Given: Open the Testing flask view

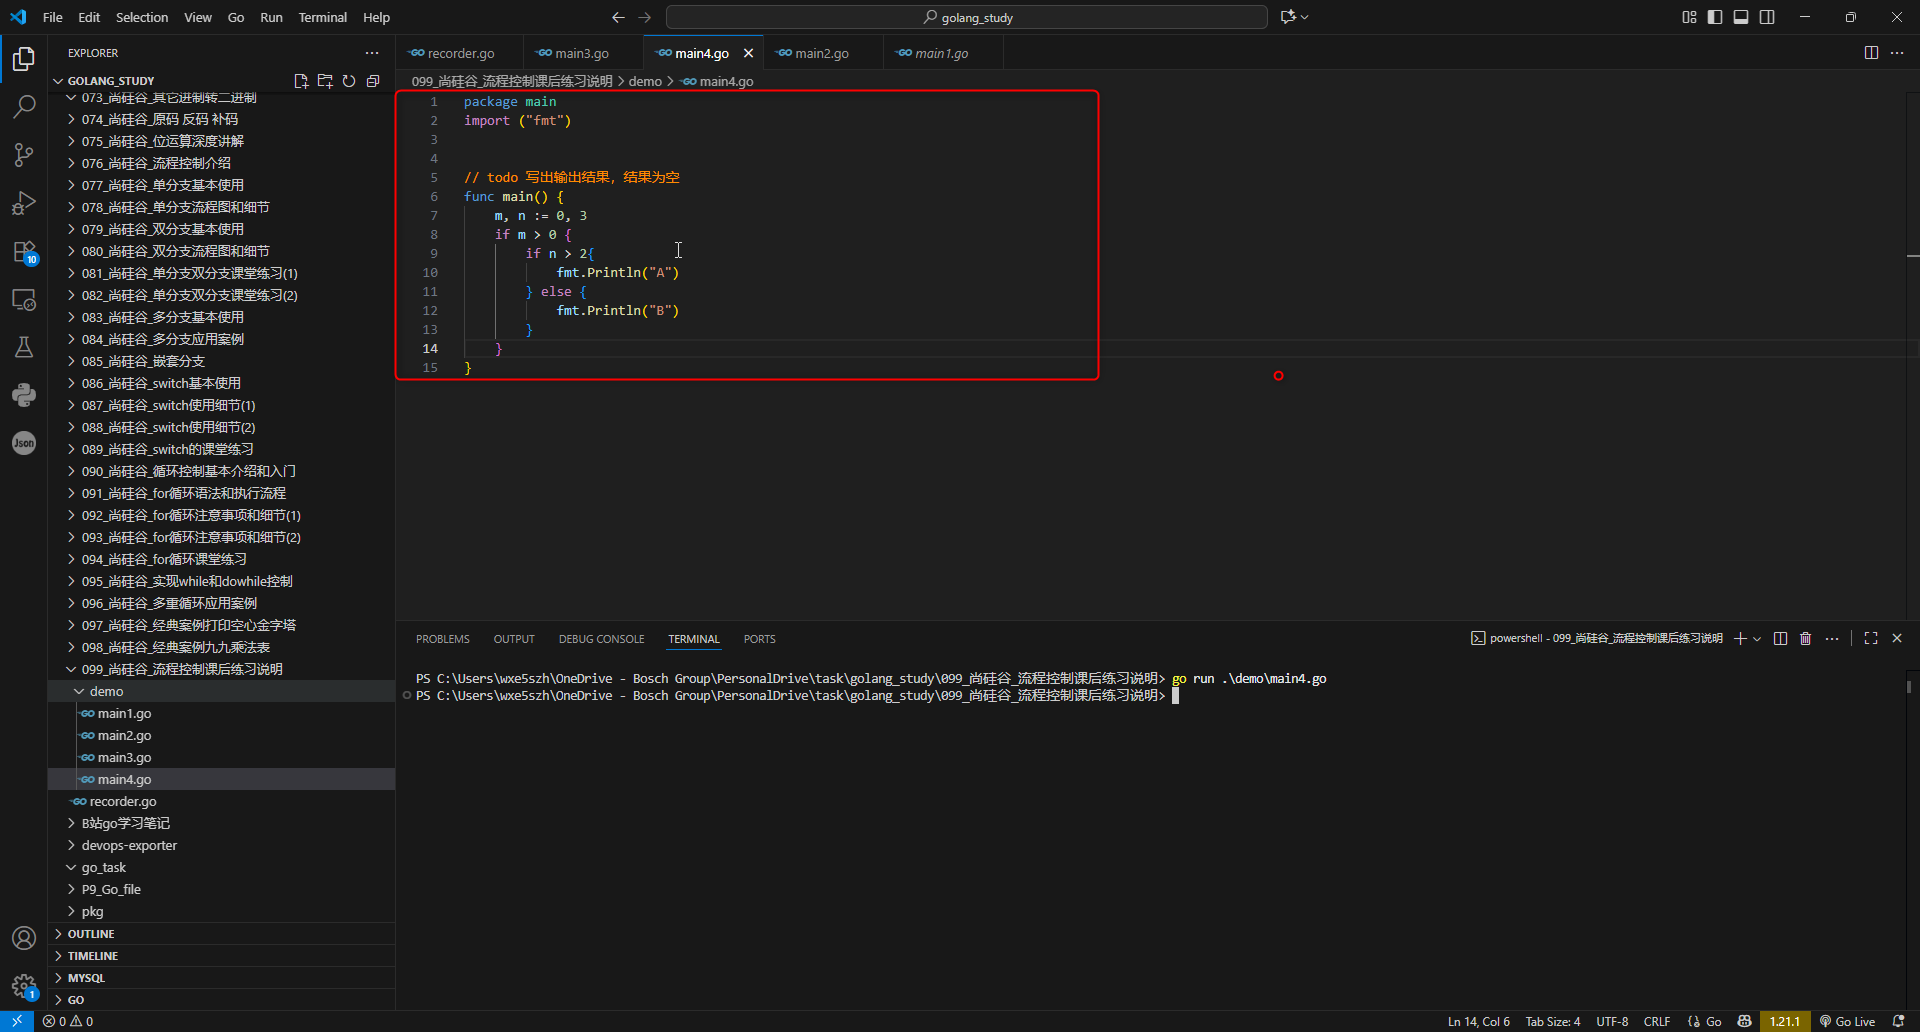Looking at the screenshot, I should [x=24, y=347].
